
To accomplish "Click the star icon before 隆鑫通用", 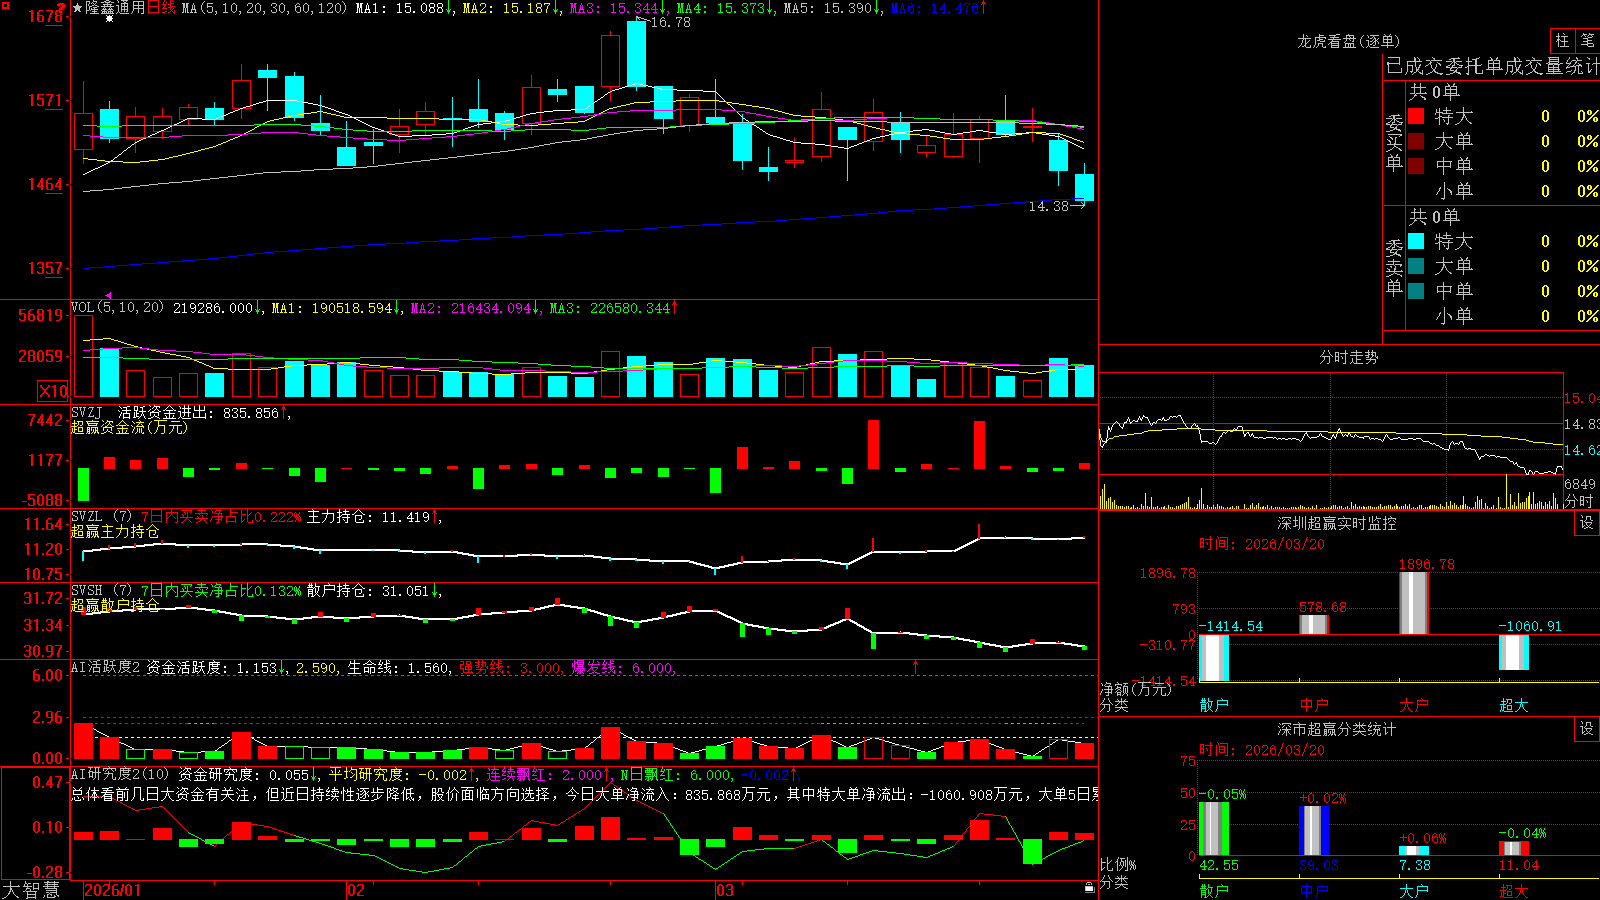I will (x=78, y=8).
